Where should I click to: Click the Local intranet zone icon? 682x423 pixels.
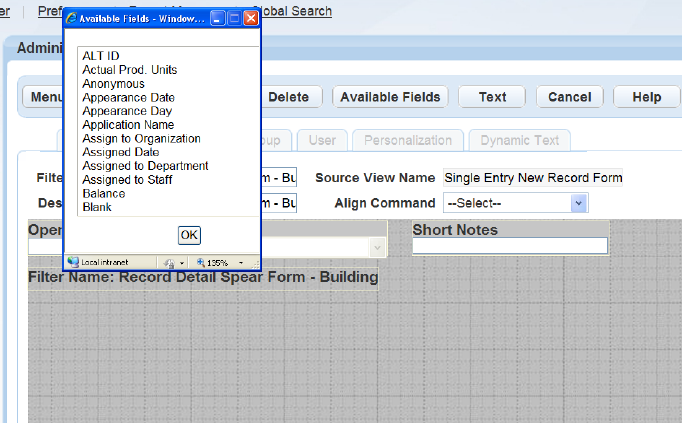pos(73,262)
